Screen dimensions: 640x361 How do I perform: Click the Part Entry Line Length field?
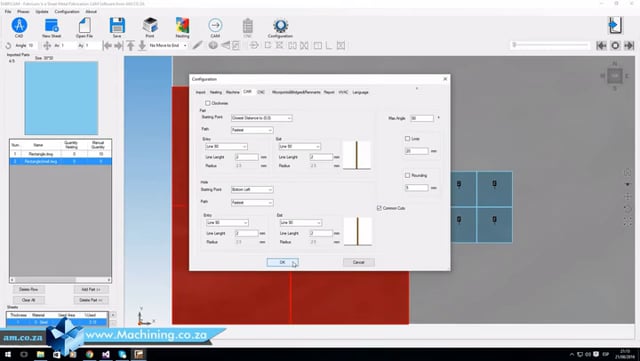tap(247, 157)
